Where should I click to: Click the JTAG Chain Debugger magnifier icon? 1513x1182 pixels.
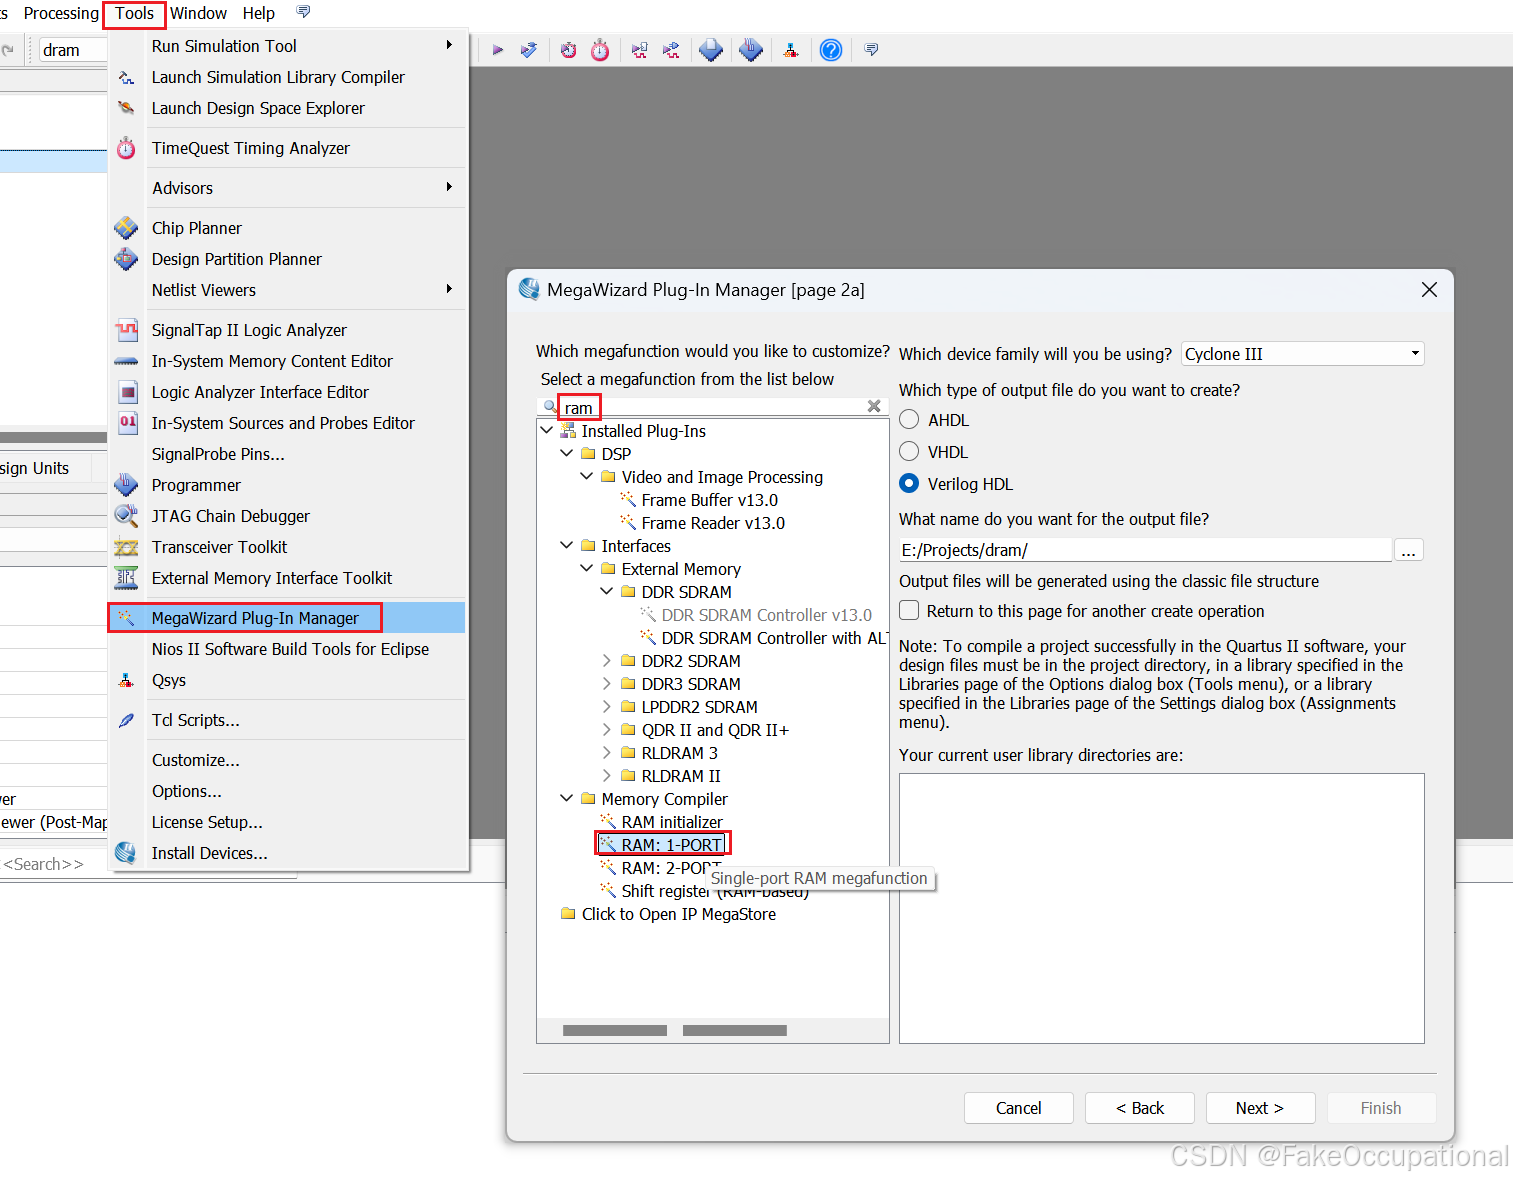(126, 516)
